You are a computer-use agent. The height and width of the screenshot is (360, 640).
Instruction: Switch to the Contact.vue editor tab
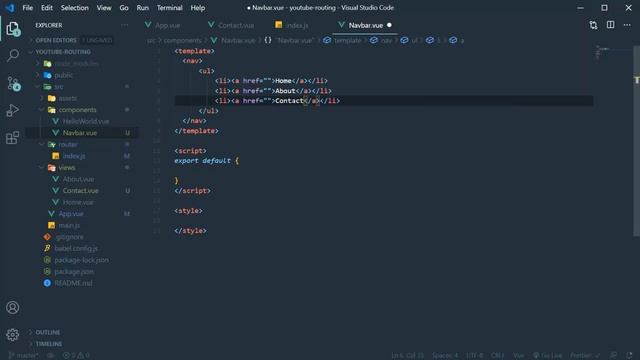tap(236, 25)
